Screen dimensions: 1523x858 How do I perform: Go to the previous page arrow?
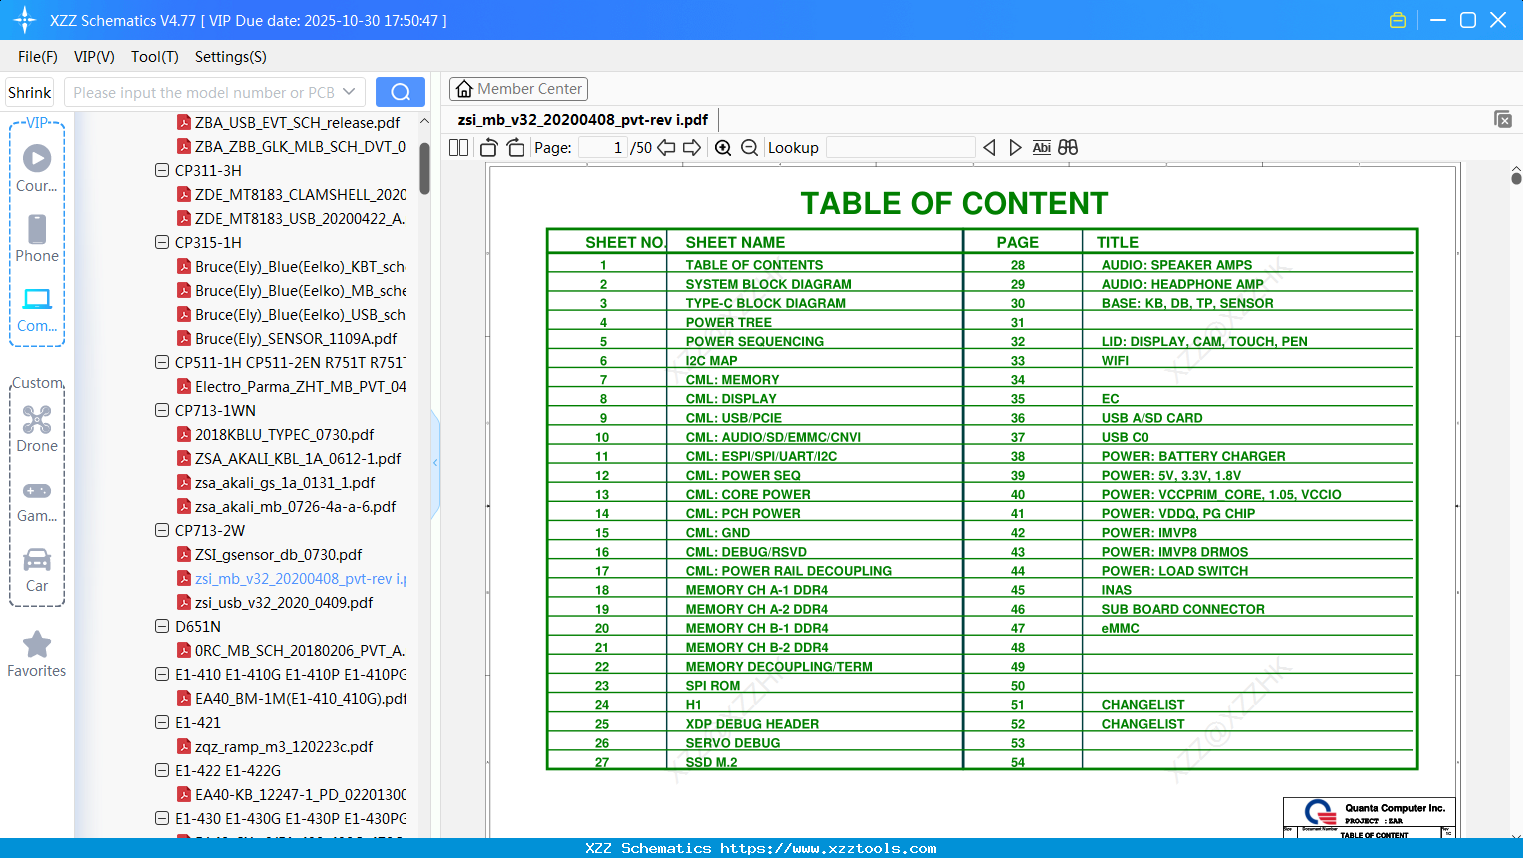click(x=666, y=148)
